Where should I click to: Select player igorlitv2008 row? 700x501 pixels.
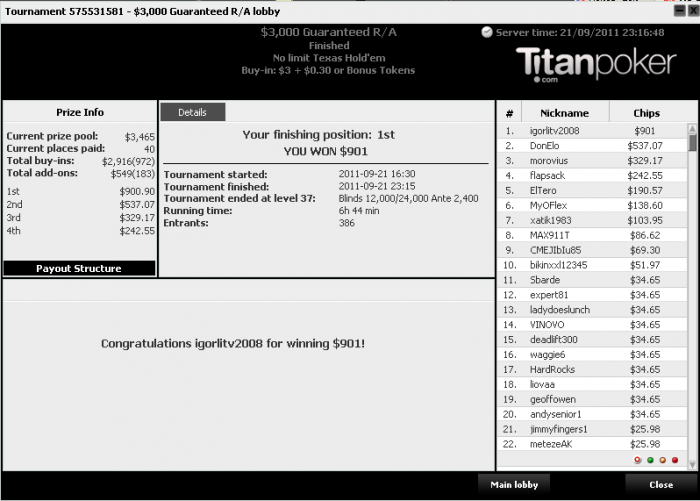592,131
